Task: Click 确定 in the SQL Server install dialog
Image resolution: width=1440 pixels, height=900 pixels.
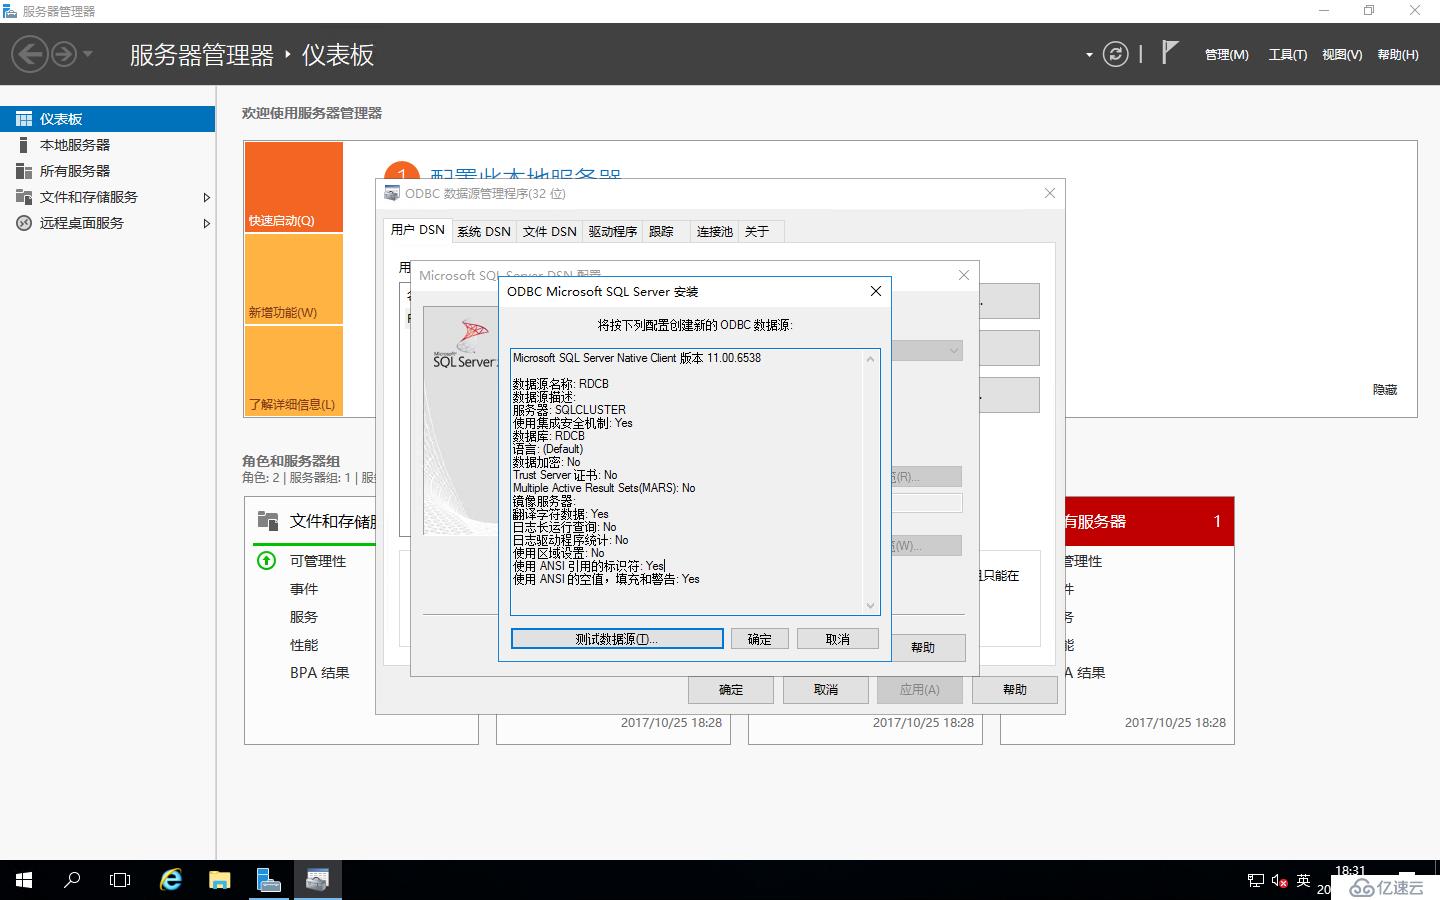Action: click(760, 639)
